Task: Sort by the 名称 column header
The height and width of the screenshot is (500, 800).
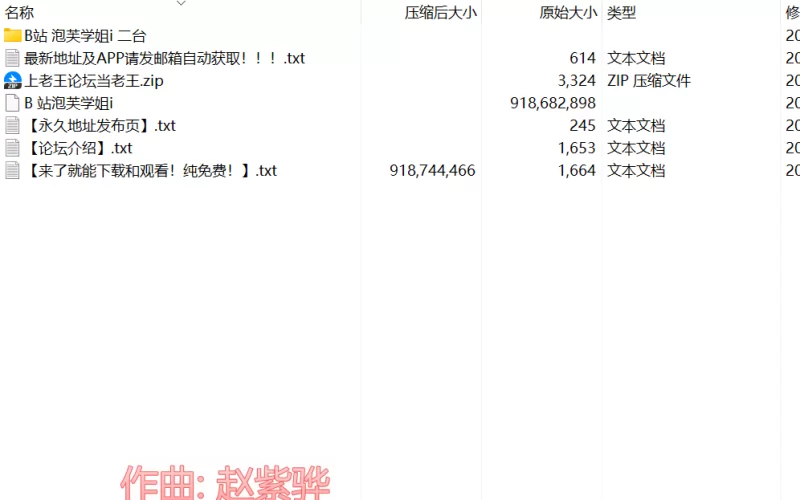Action: tap(19, 13)
